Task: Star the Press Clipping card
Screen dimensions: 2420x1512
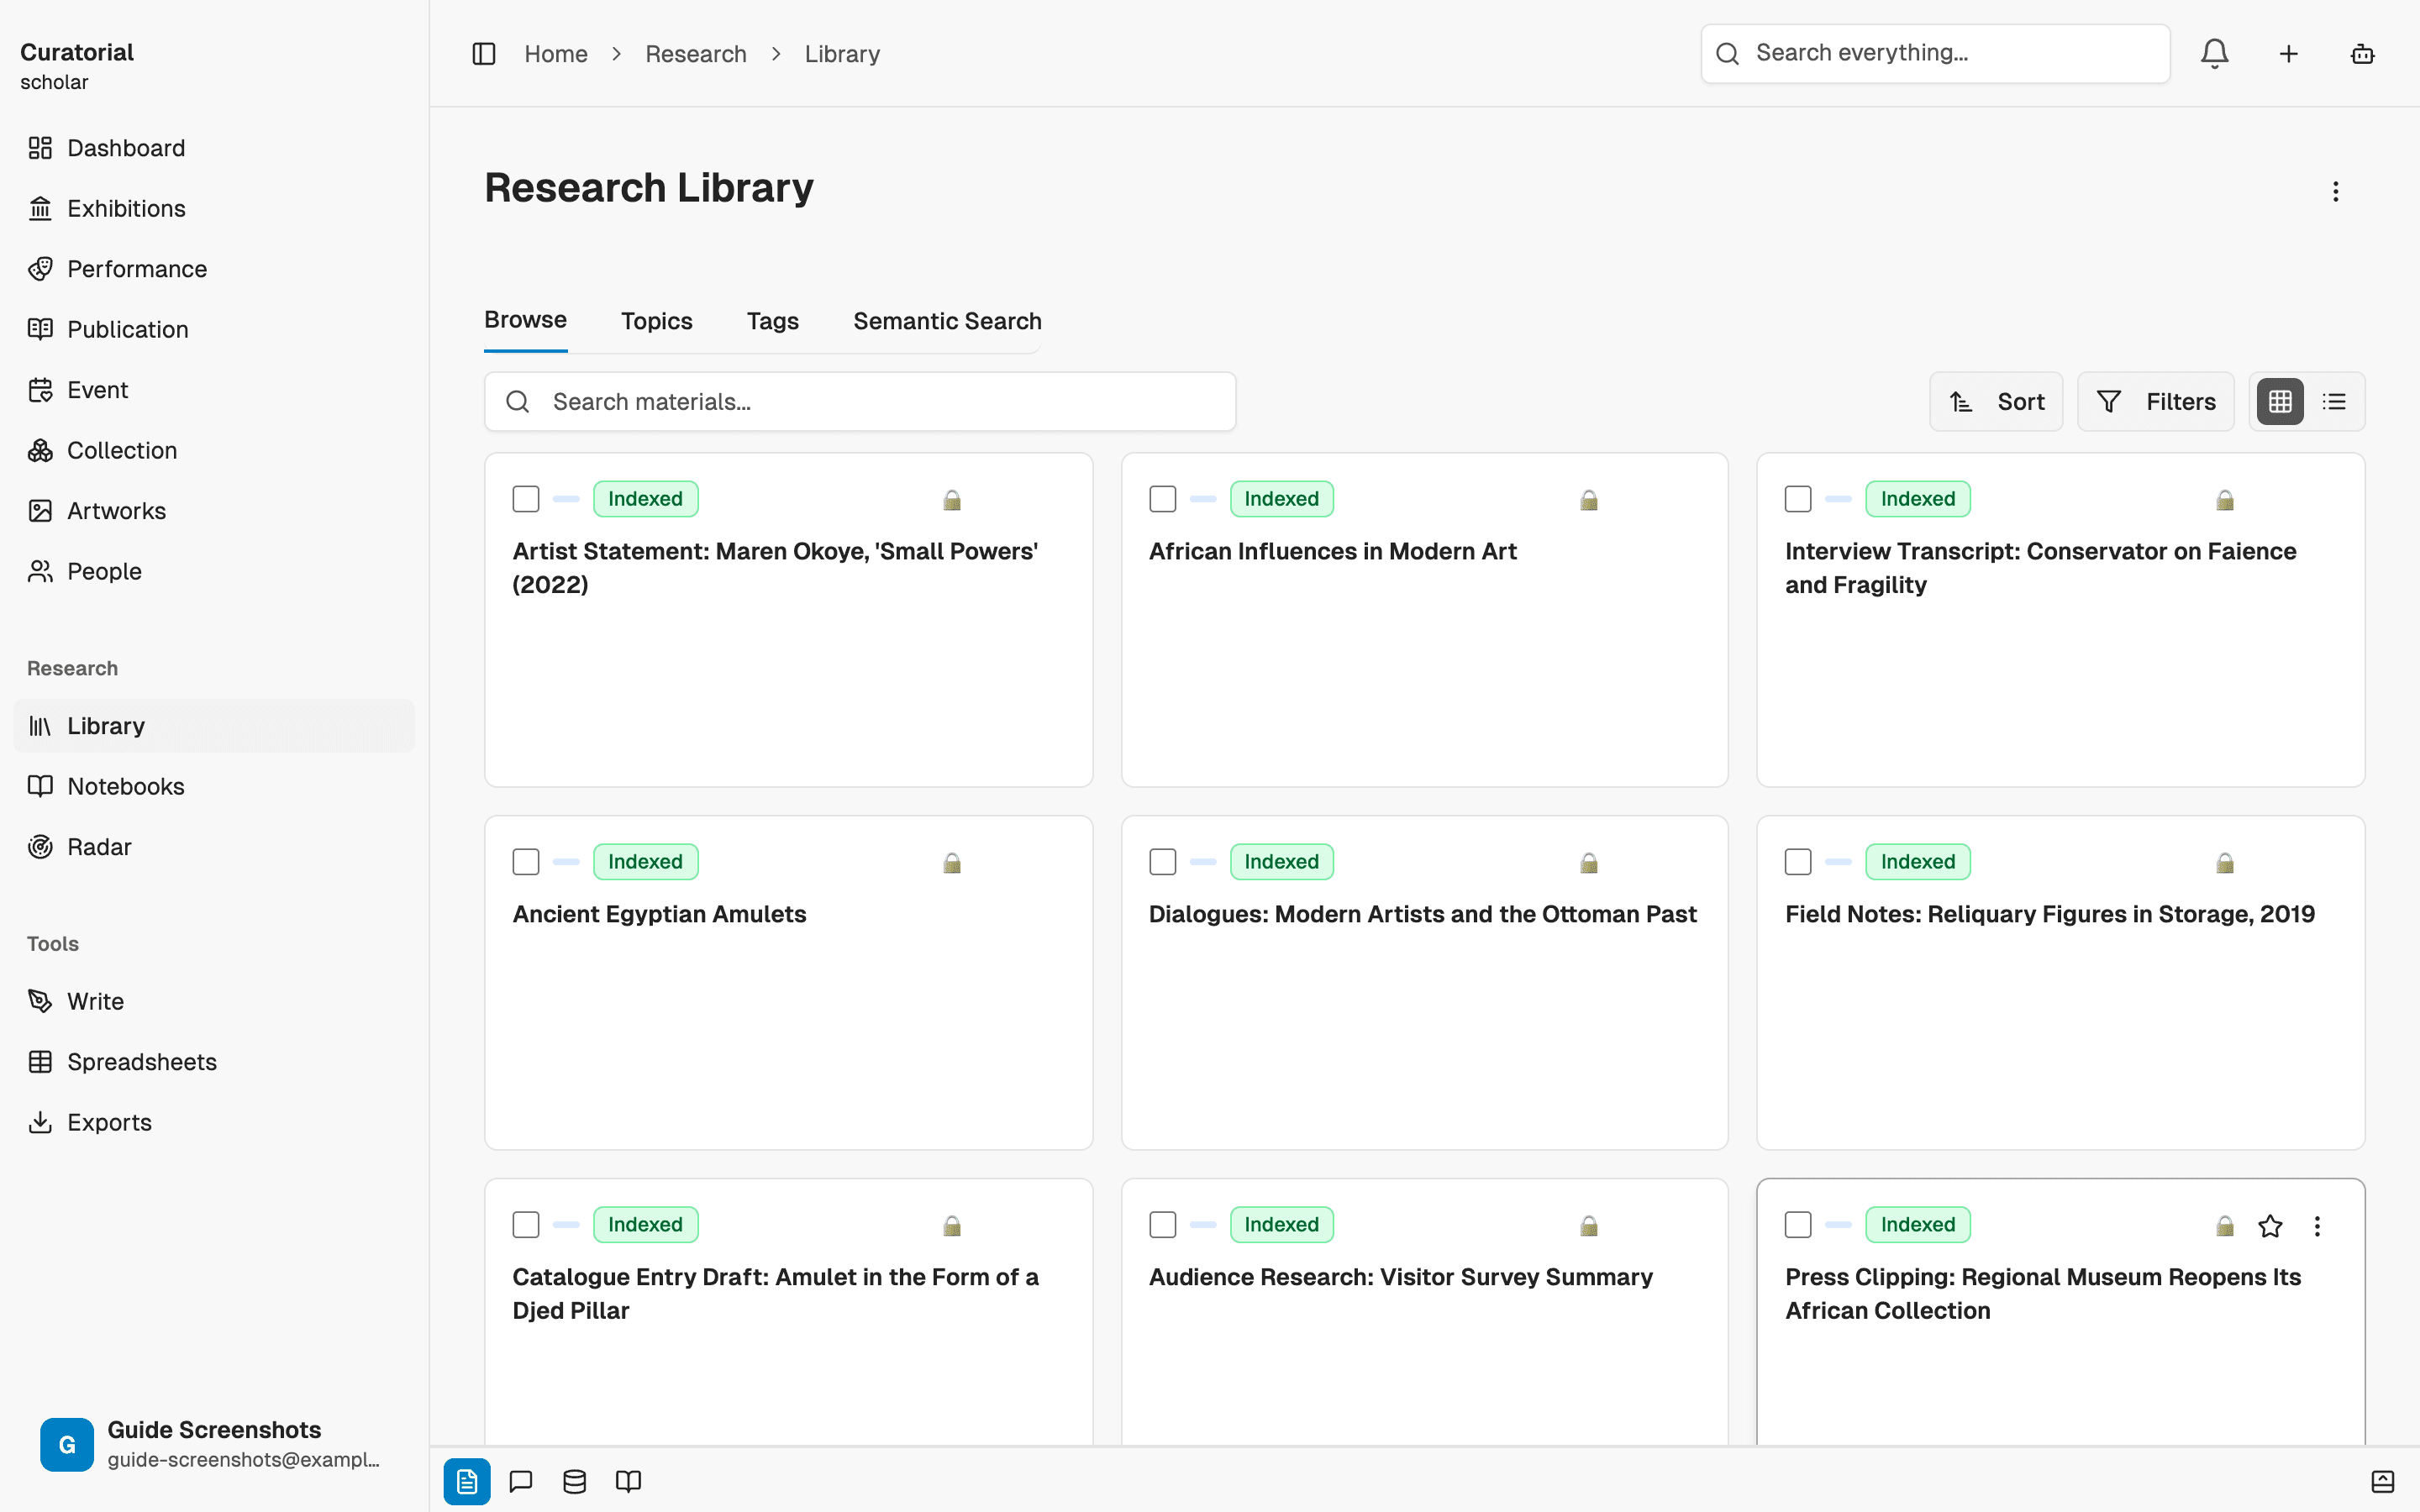Action: point(2270,1226)
